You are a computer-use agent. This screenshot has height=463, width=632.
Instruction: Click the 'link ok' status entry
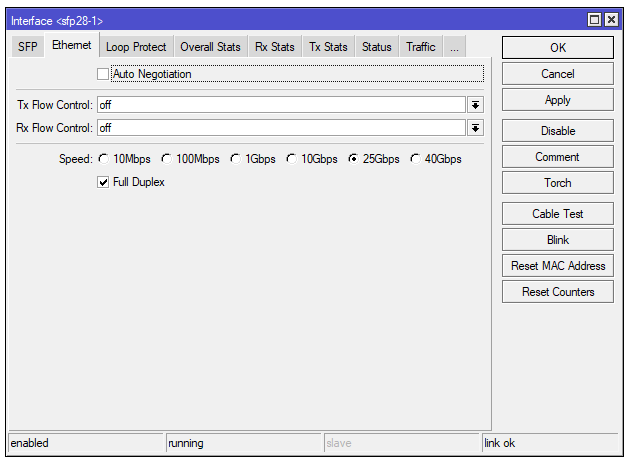pos(550,443)
